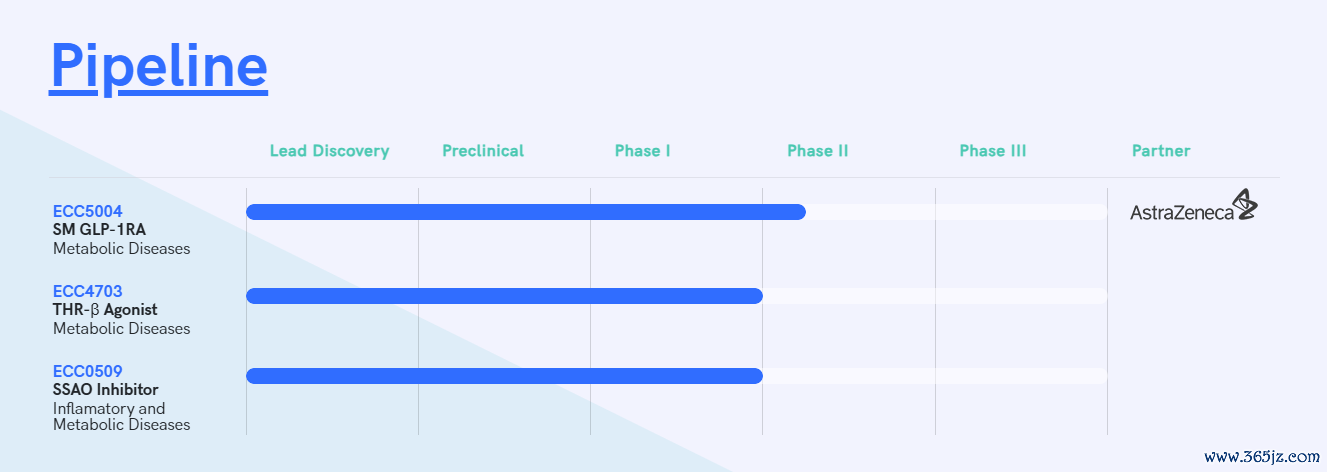Click the Lead Discovery column header
Viewport: 1327px width, 472px height.
click(x=329, y=151)
